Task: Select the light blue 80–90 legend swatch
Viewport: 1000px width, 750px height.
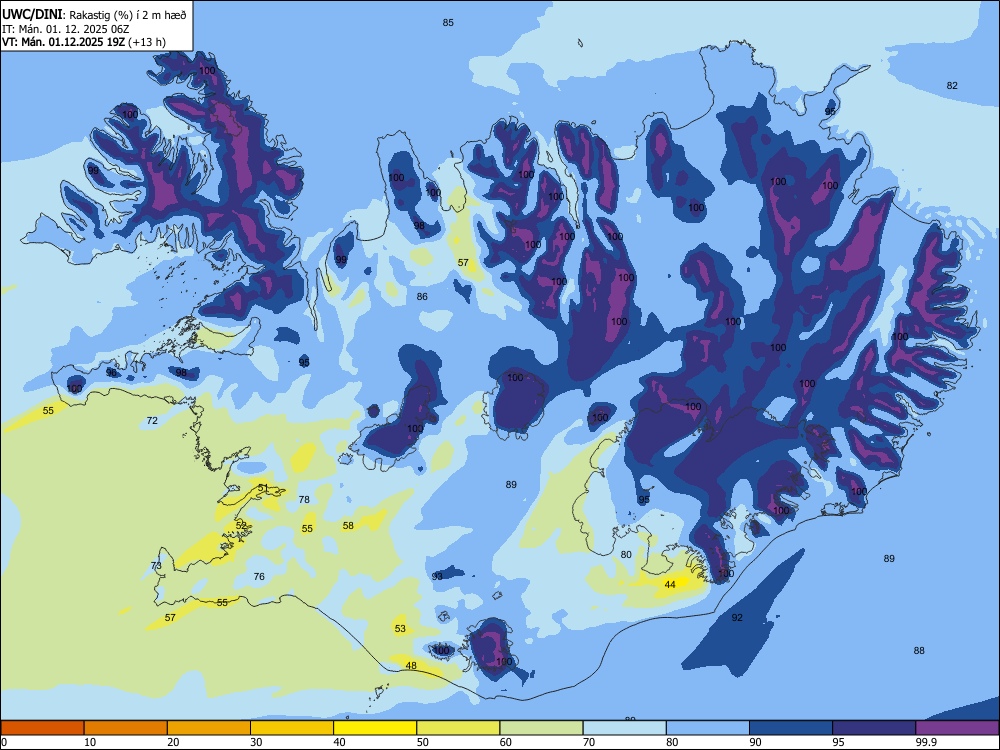Action: [708, 728]
